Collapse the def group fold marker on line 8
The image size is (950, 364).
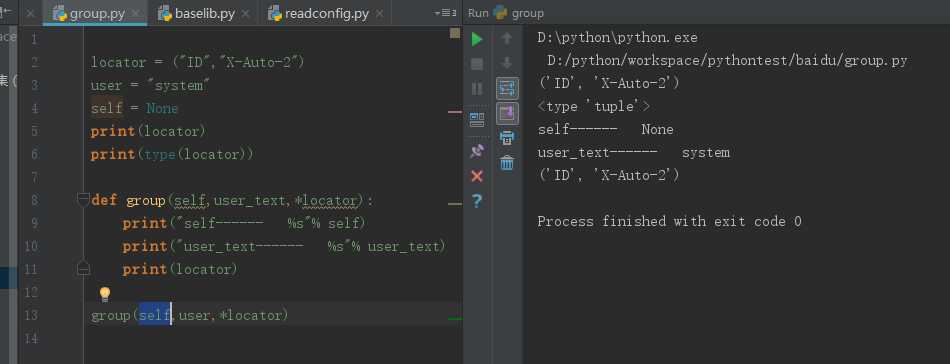coord(84,199)
